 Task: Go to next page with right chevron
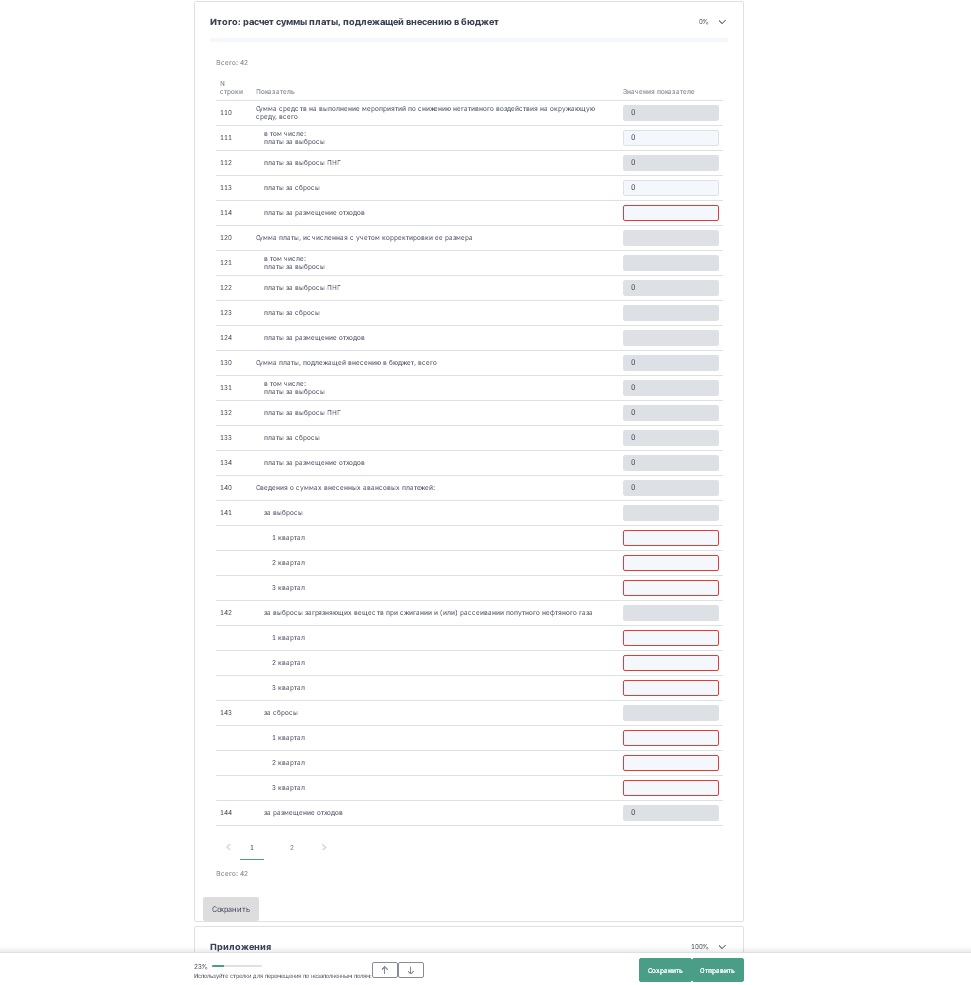tap(324, 848)
